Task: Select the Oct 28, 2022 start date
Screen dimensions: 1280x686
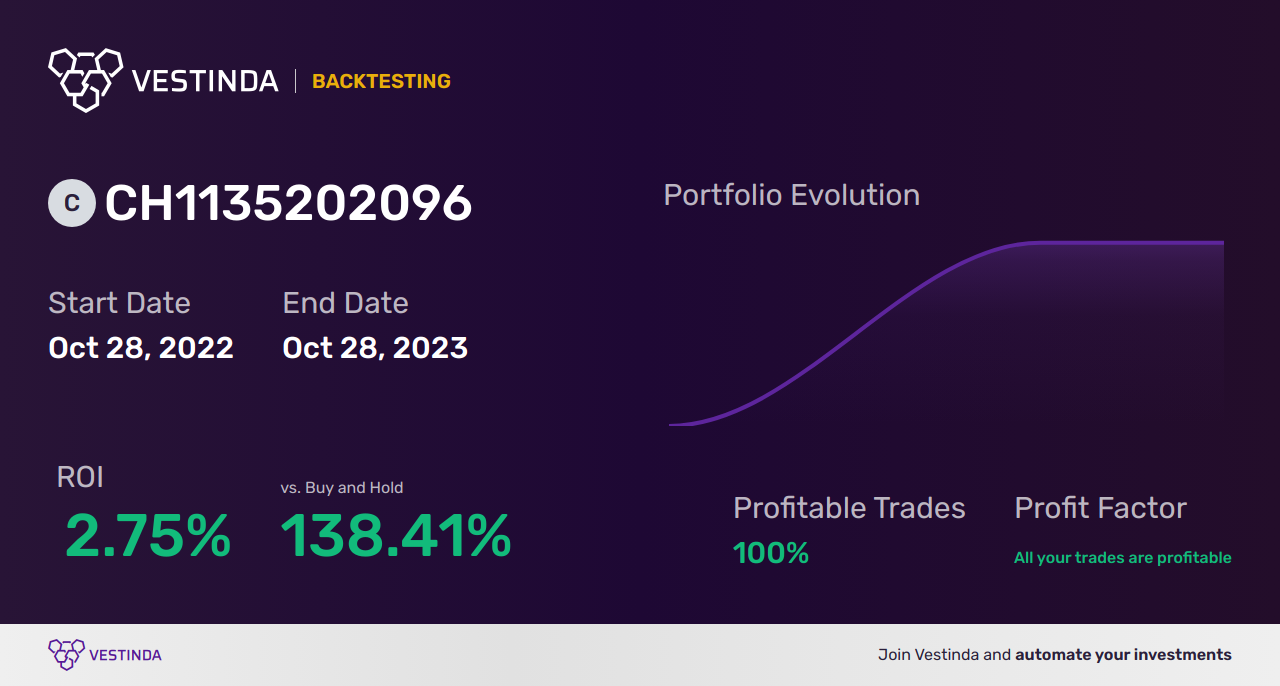Action: (x=141, y=348)
